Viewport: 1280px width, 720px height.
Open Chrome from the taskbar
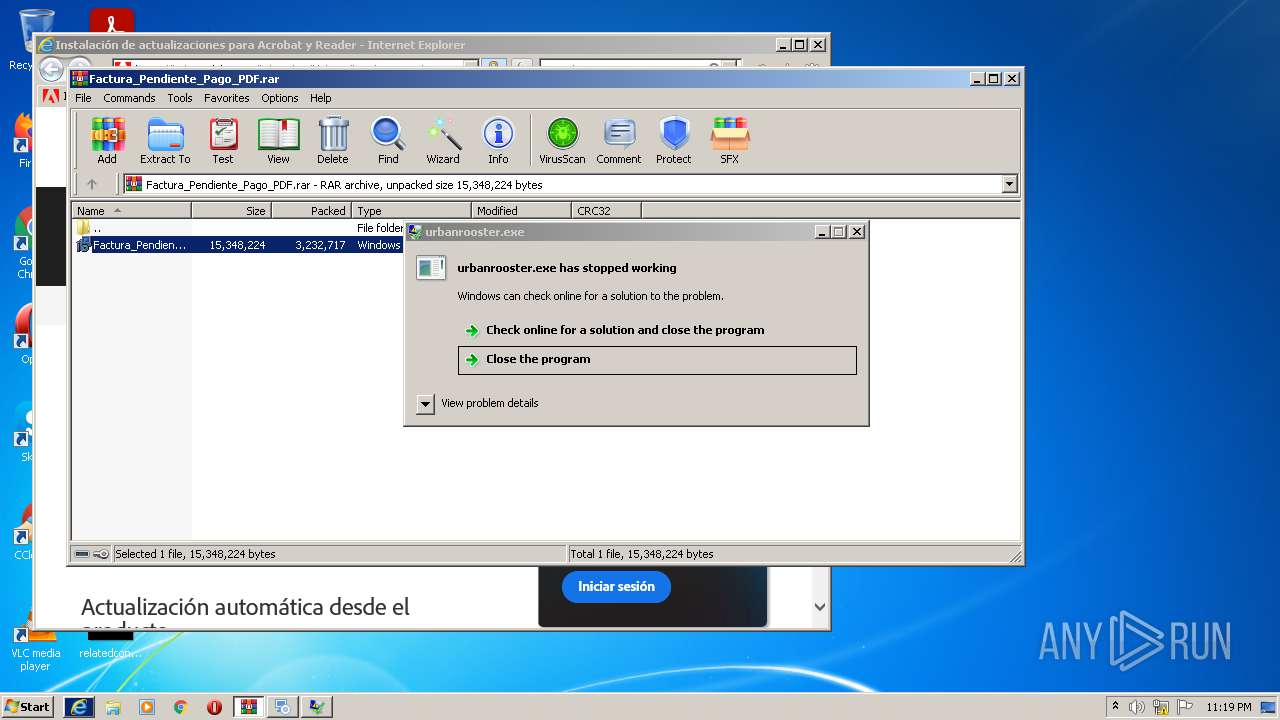(x=180, y=707)
